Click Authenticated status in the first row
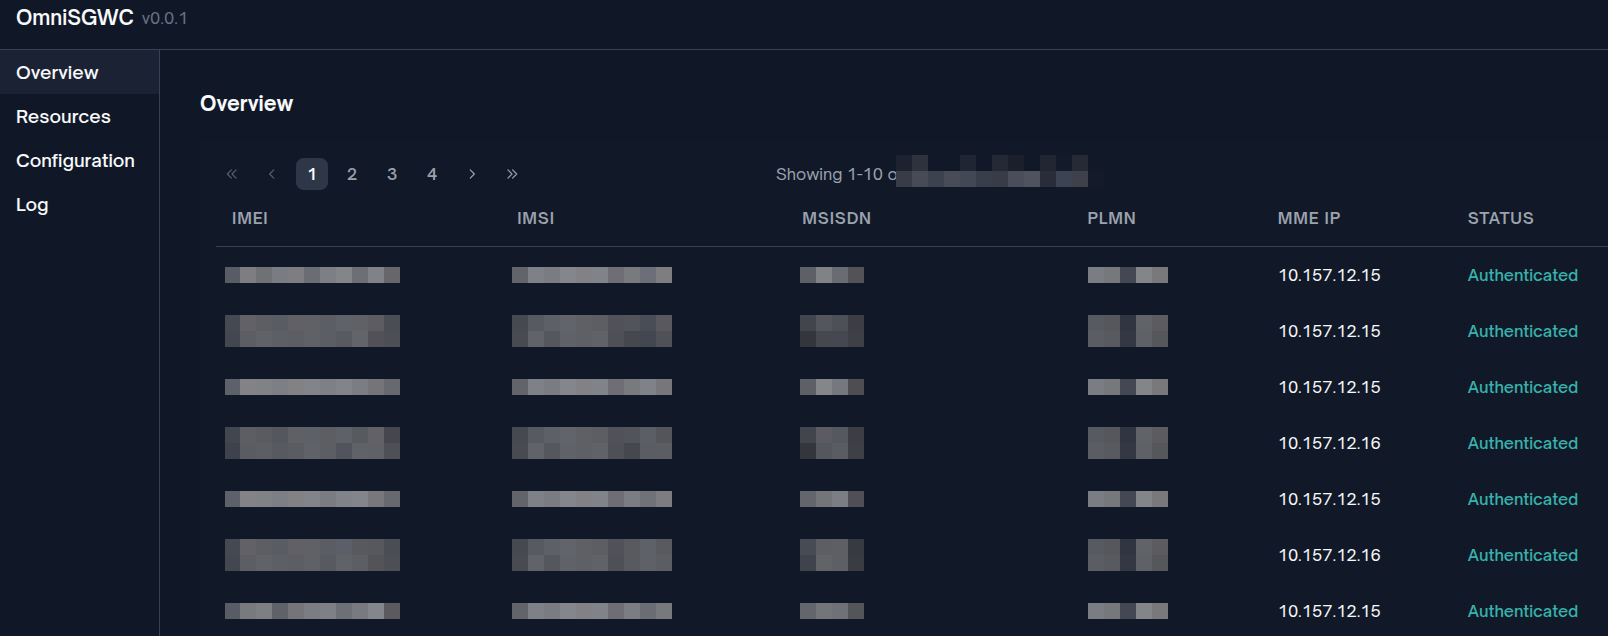This screenshot has height=636, width=1608. coord(1522,275)
